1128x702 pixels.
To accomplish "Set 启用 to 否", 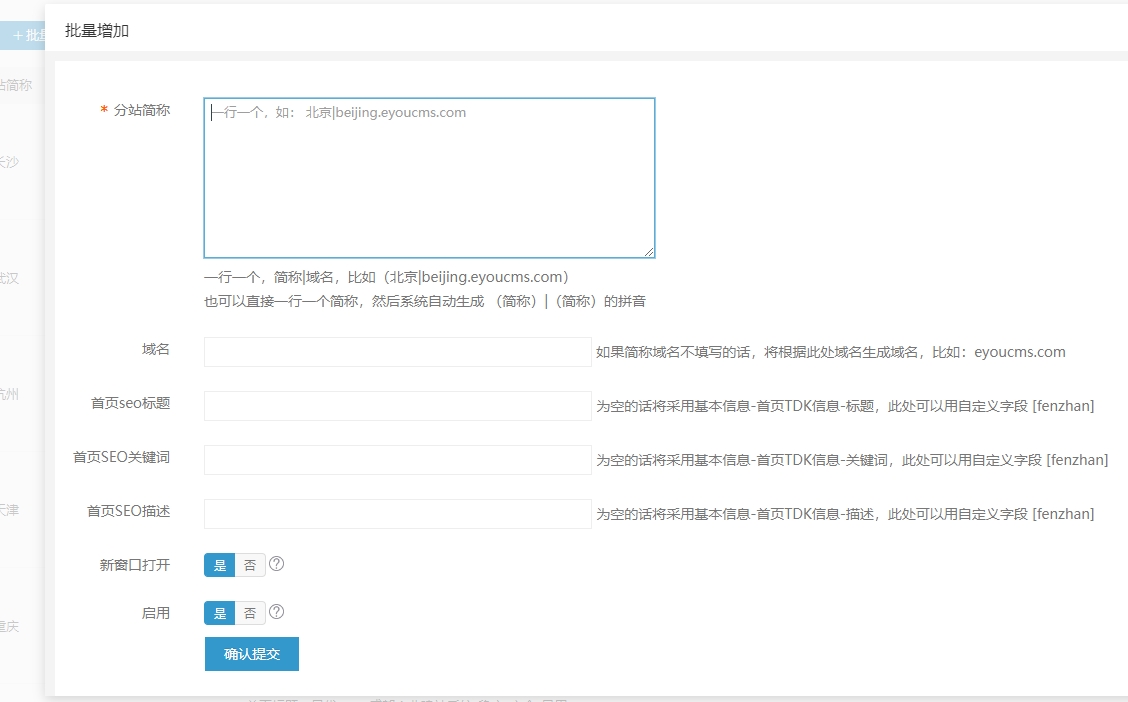I will tap(250, 613).
